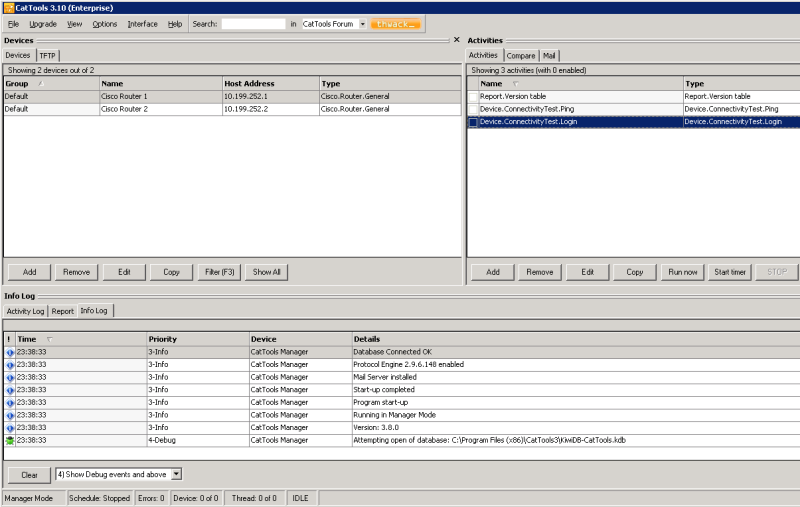800x507 pixels.
Task: Click into the Search input field
Action: coord(254,24)
